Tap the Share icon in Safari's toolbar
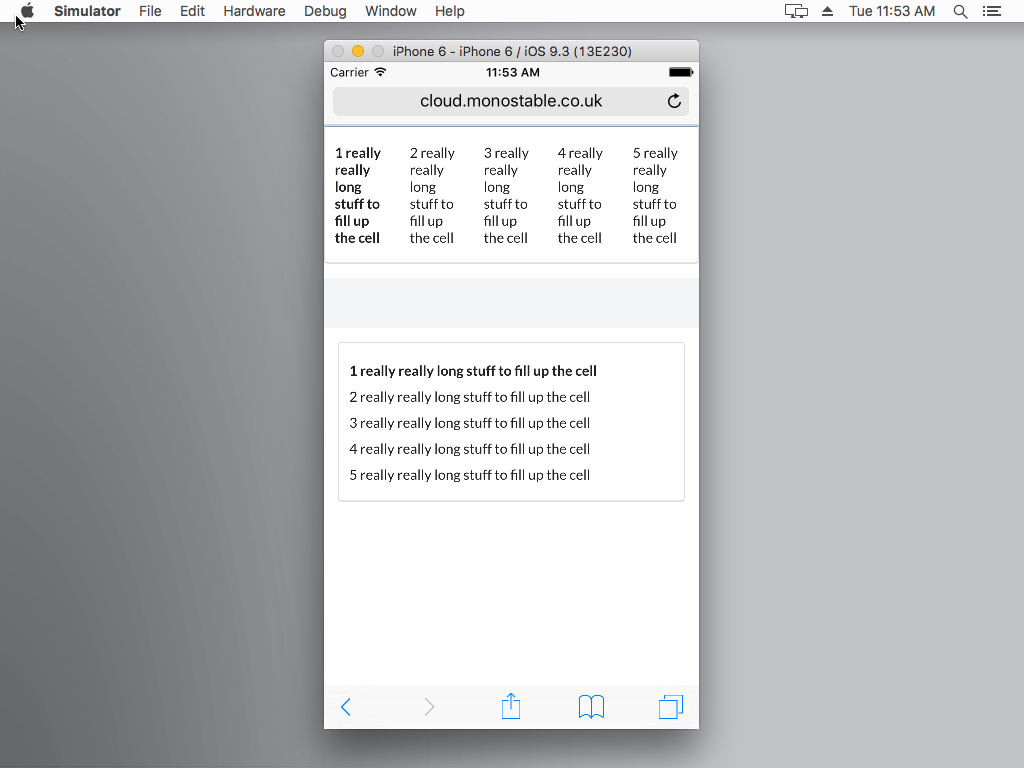 [511, 706]
